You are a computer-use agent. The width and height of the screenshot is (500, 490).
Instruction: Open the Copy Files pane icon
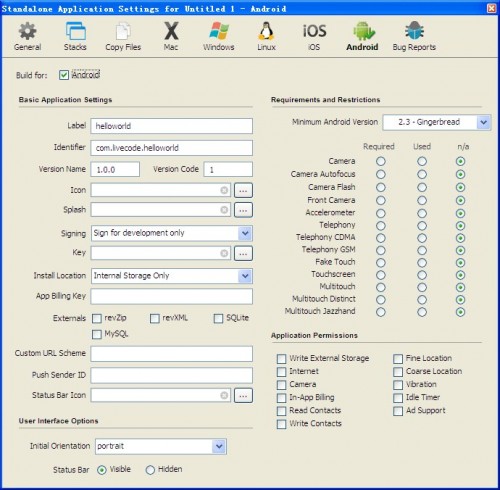pos(123,32)
